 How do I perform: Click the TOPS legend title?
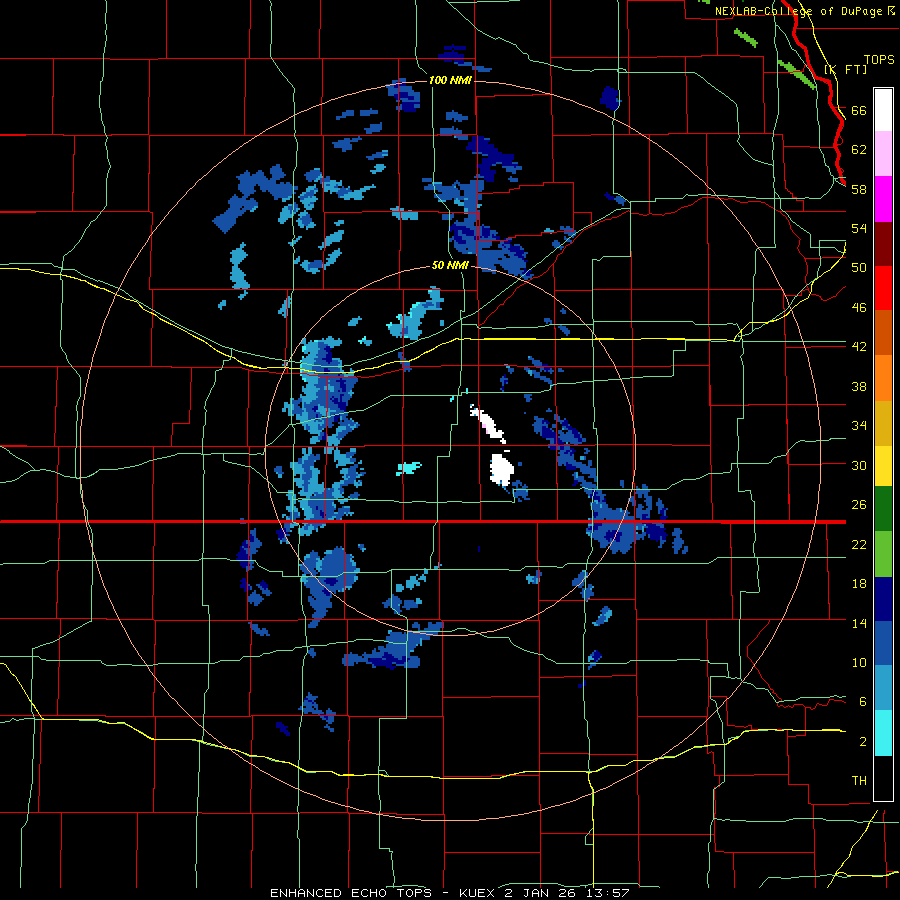(x=879, y=59)
